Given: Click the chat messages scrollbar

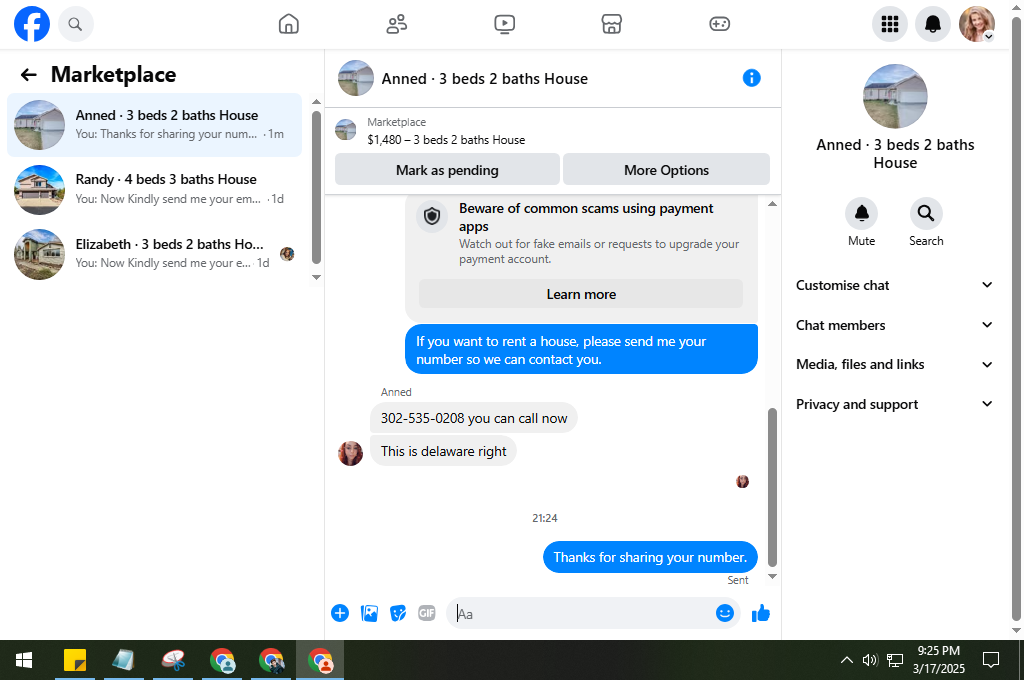Looking at the screenshot, I should 772,487.
